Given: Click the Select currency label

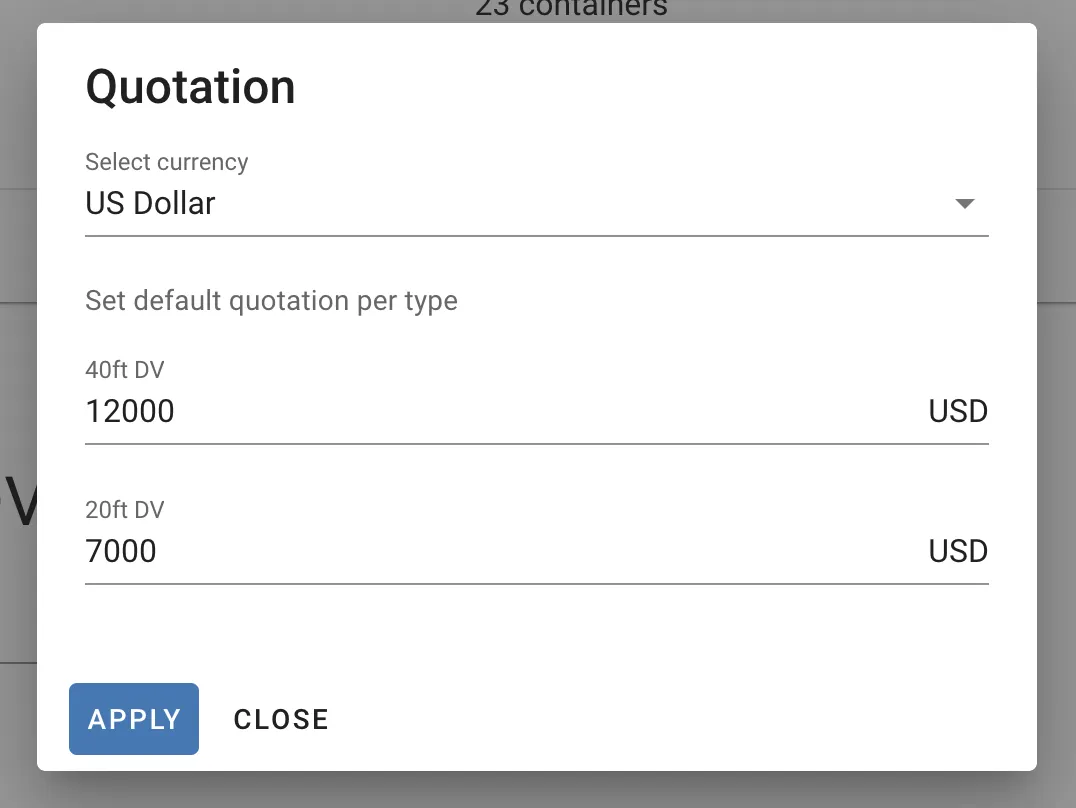Looking at the screenshot, I should pos(166,161).
